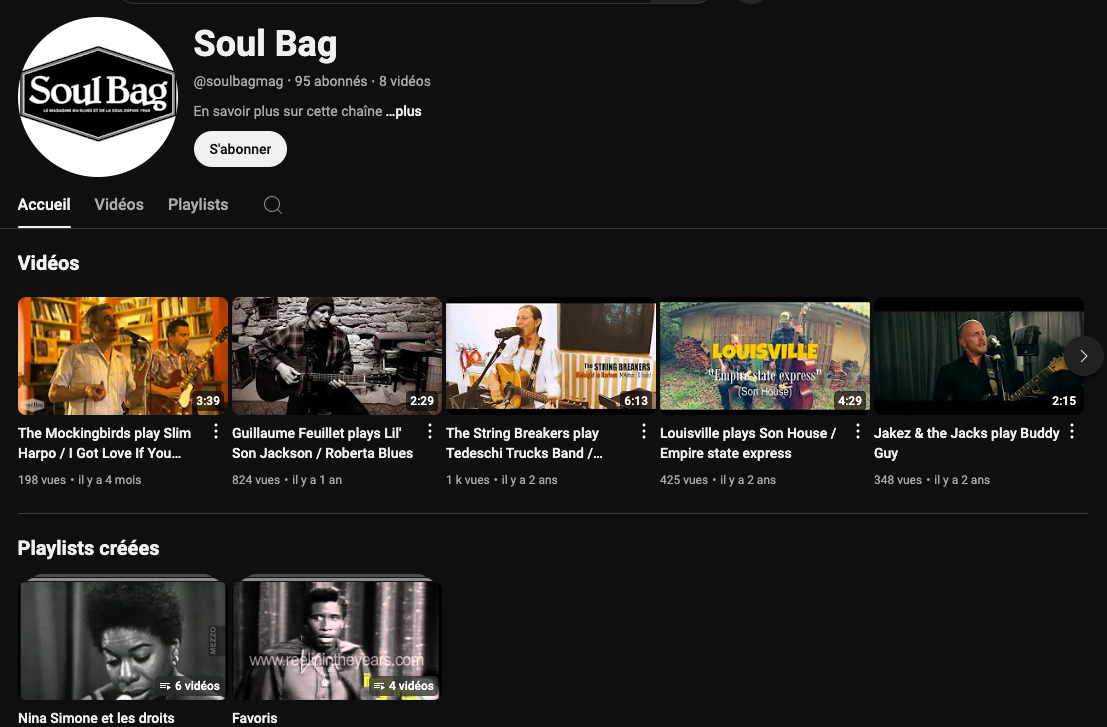The width and height of the screenshot is (1107, 727).
Task: Open the Nina Simone playlist thumbnail
Action: (123, 640)
